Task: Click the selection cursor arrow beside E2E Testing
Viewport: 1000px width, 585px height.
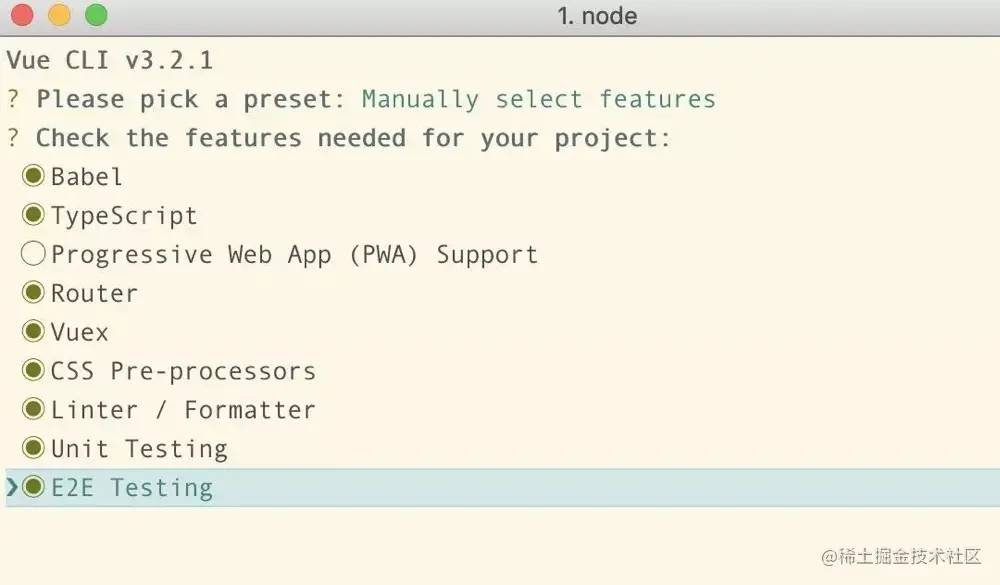Action: tap(12, 488)
